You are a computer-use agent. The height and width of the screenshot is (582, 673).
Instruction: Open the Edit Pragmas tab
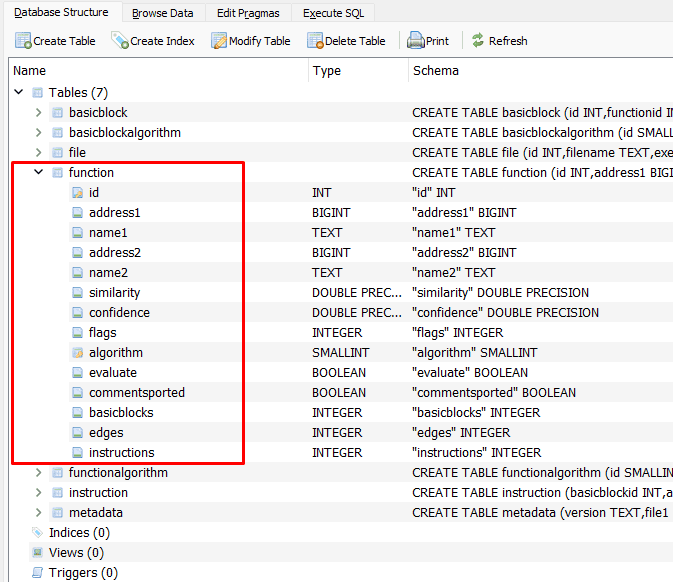[248, 13]
